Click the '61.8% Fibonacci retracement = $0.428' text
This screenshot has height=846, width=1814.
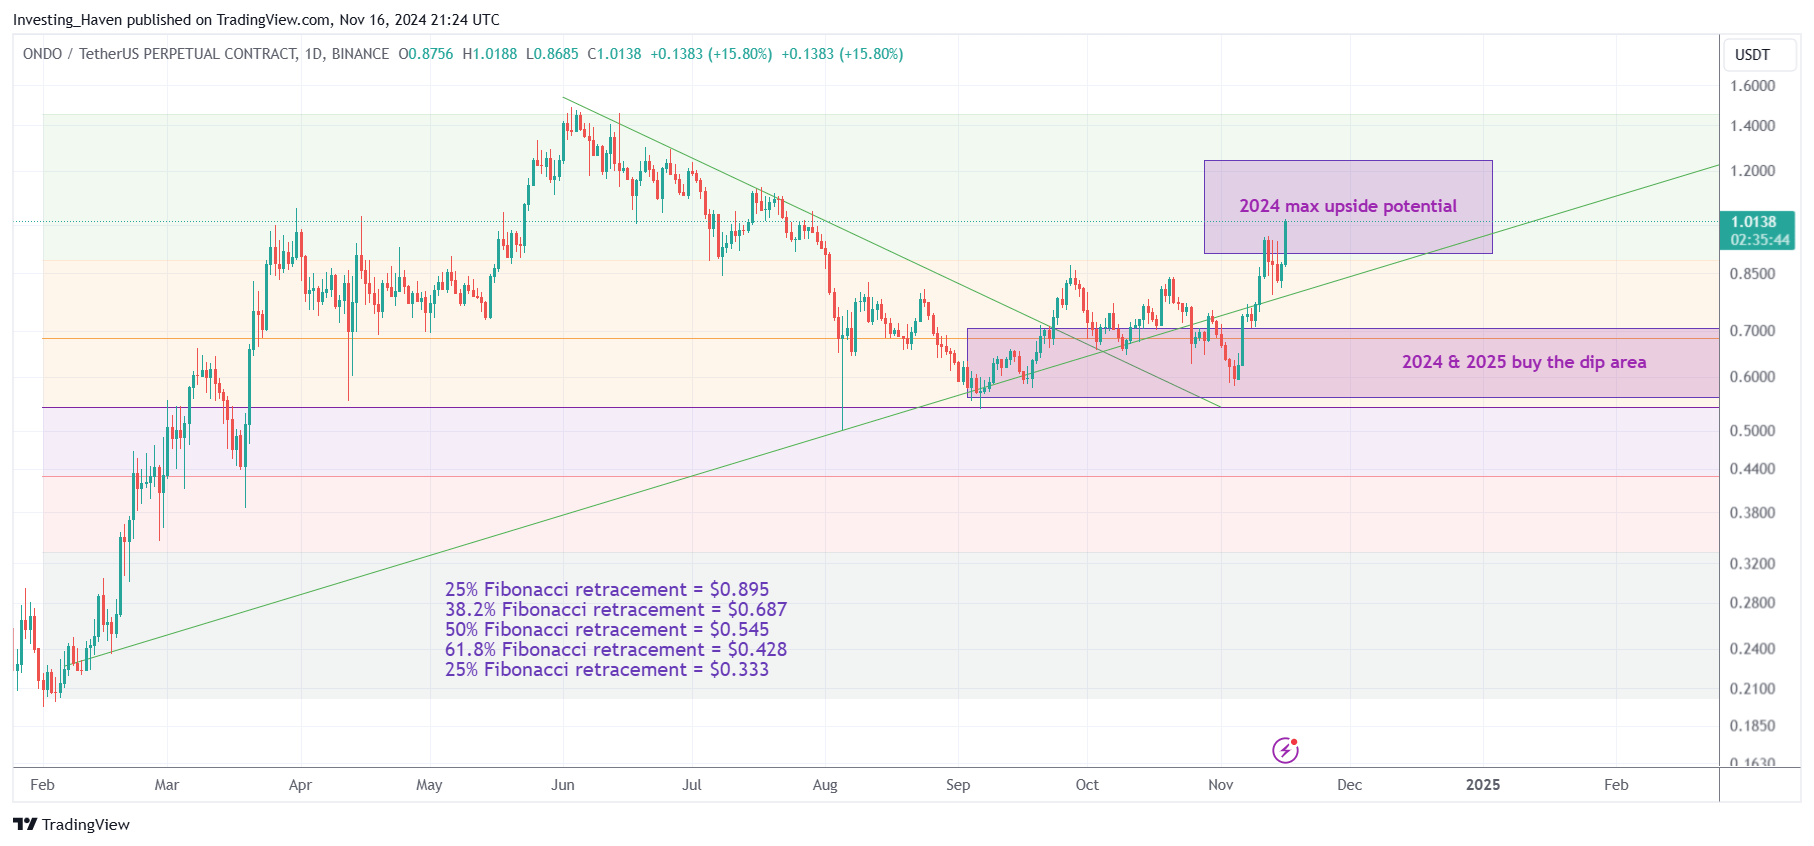[616, 650]
